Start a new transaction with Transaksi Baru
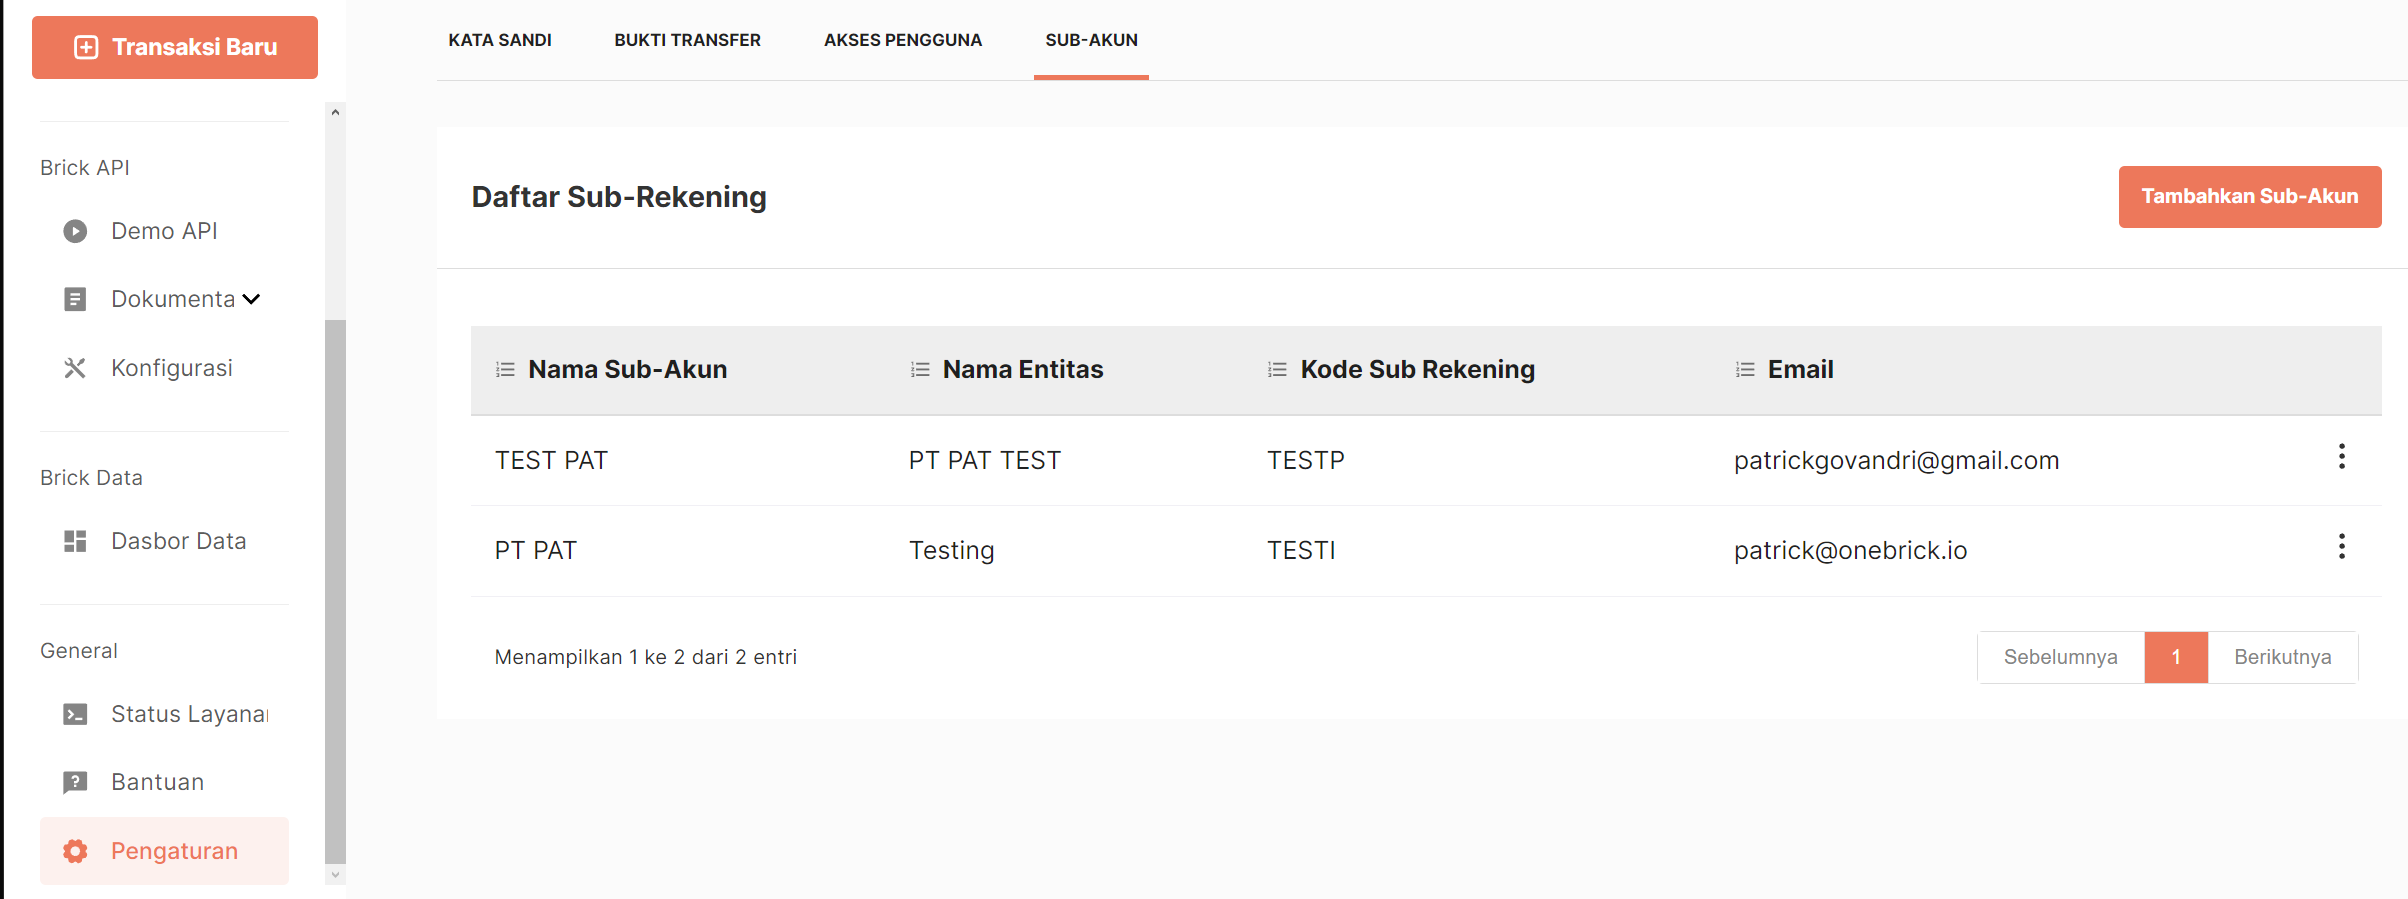Viewport: 2408px width, 899px height. 175,47
